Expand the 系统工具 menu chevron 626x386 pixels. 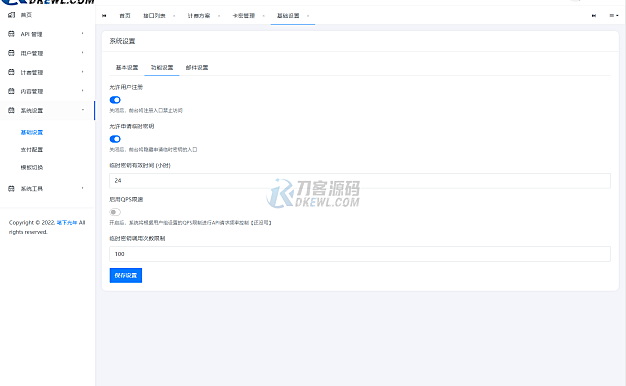[83, 188]
